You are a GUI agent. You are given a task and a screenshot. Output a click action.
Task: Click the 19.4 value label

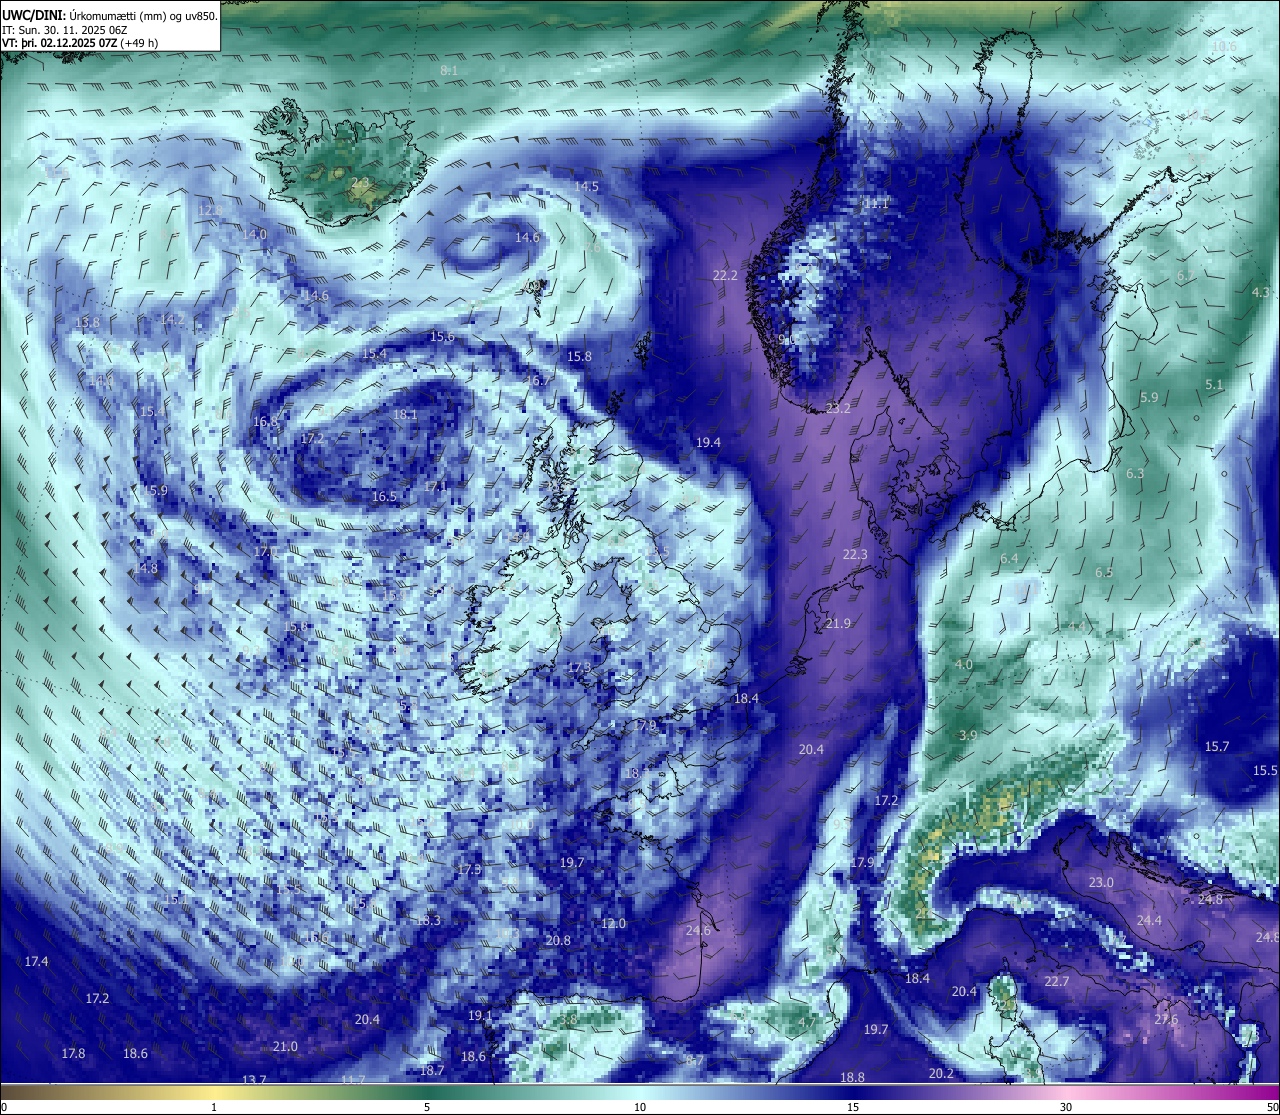coord(708,442)
